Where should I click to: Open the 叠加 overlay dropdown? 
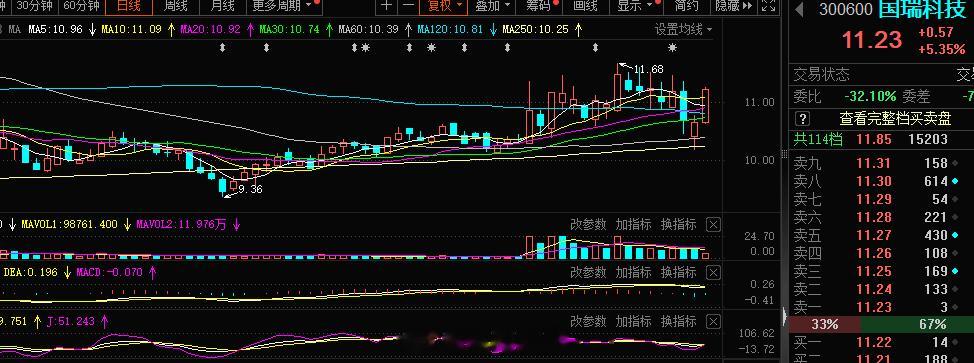tap(492, 6)
